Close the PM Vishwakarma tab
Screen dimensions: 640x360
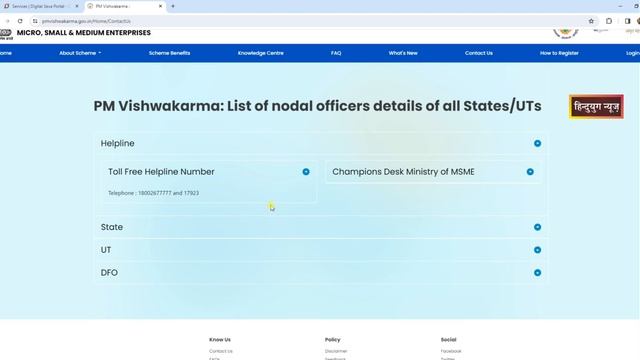pyautogui.click(x=160, y=6)
